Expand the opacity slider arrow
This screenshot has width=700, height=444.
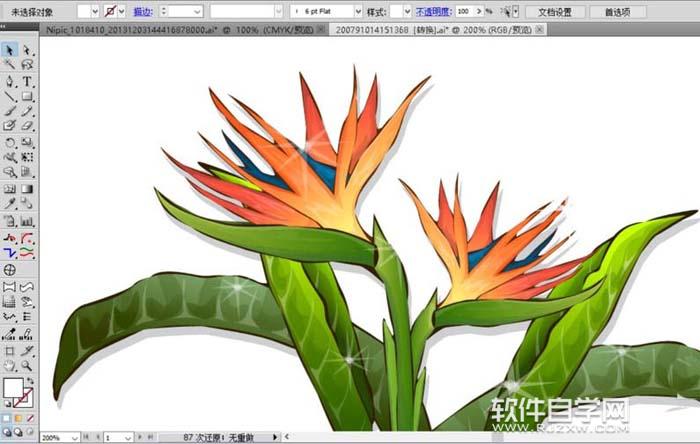click(479, 11)
